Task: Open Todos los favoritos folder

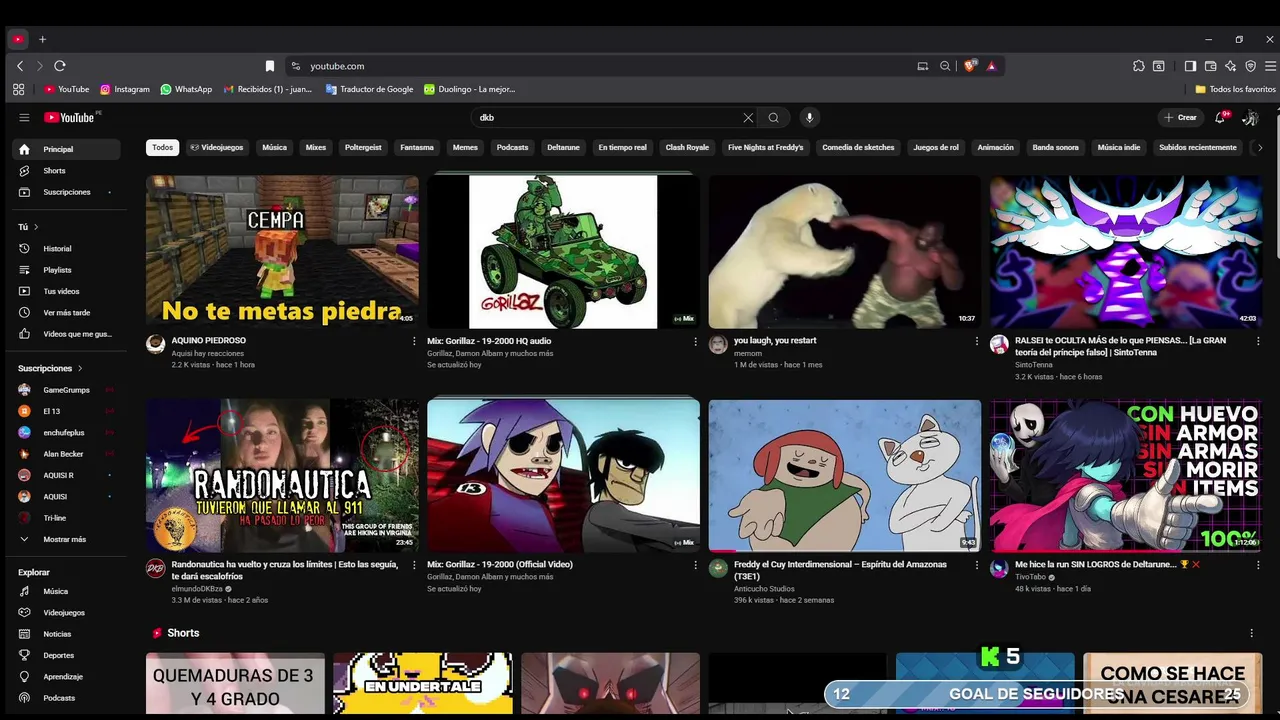Action: pyautogui.click(x=1235, y=89)
